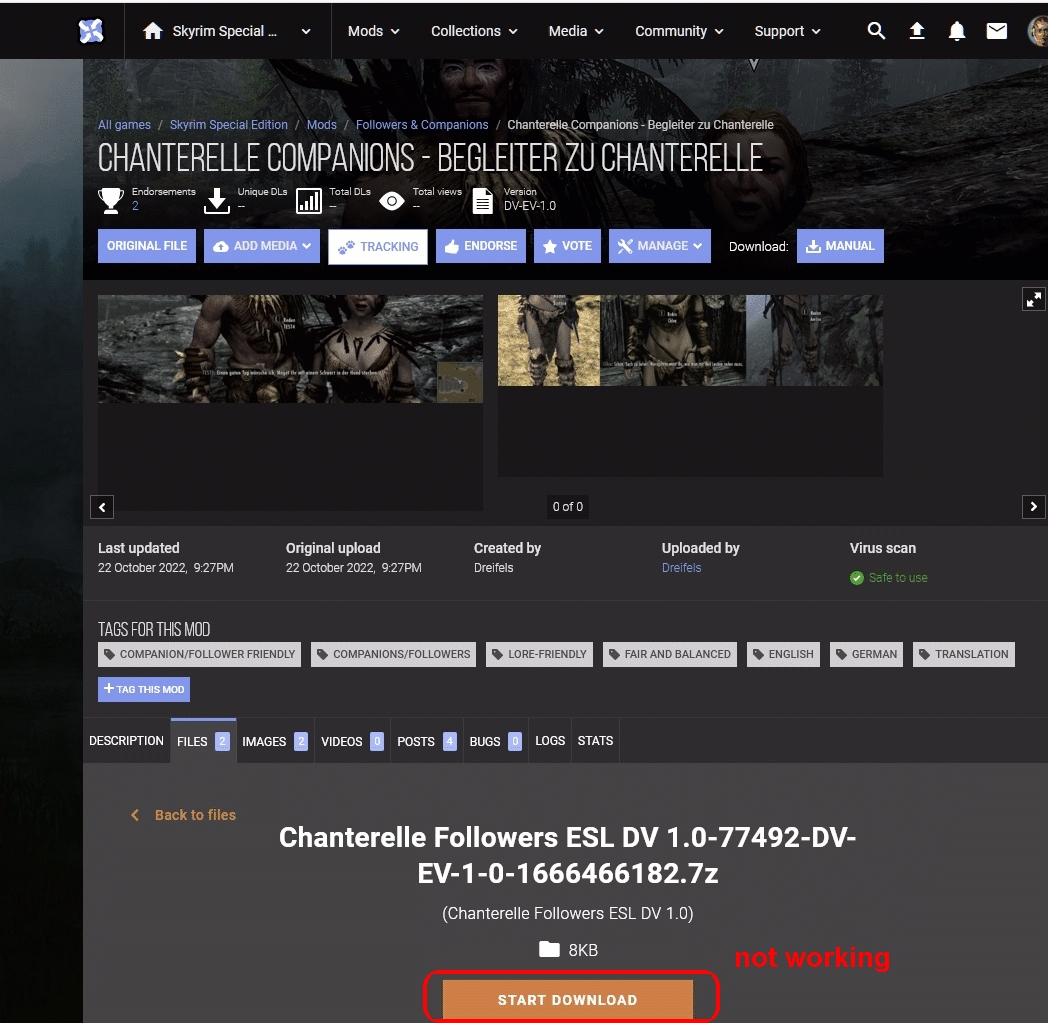Screen dimensions: 1048x1023
Task: Open the Collections menu
Action: [474, 31]
